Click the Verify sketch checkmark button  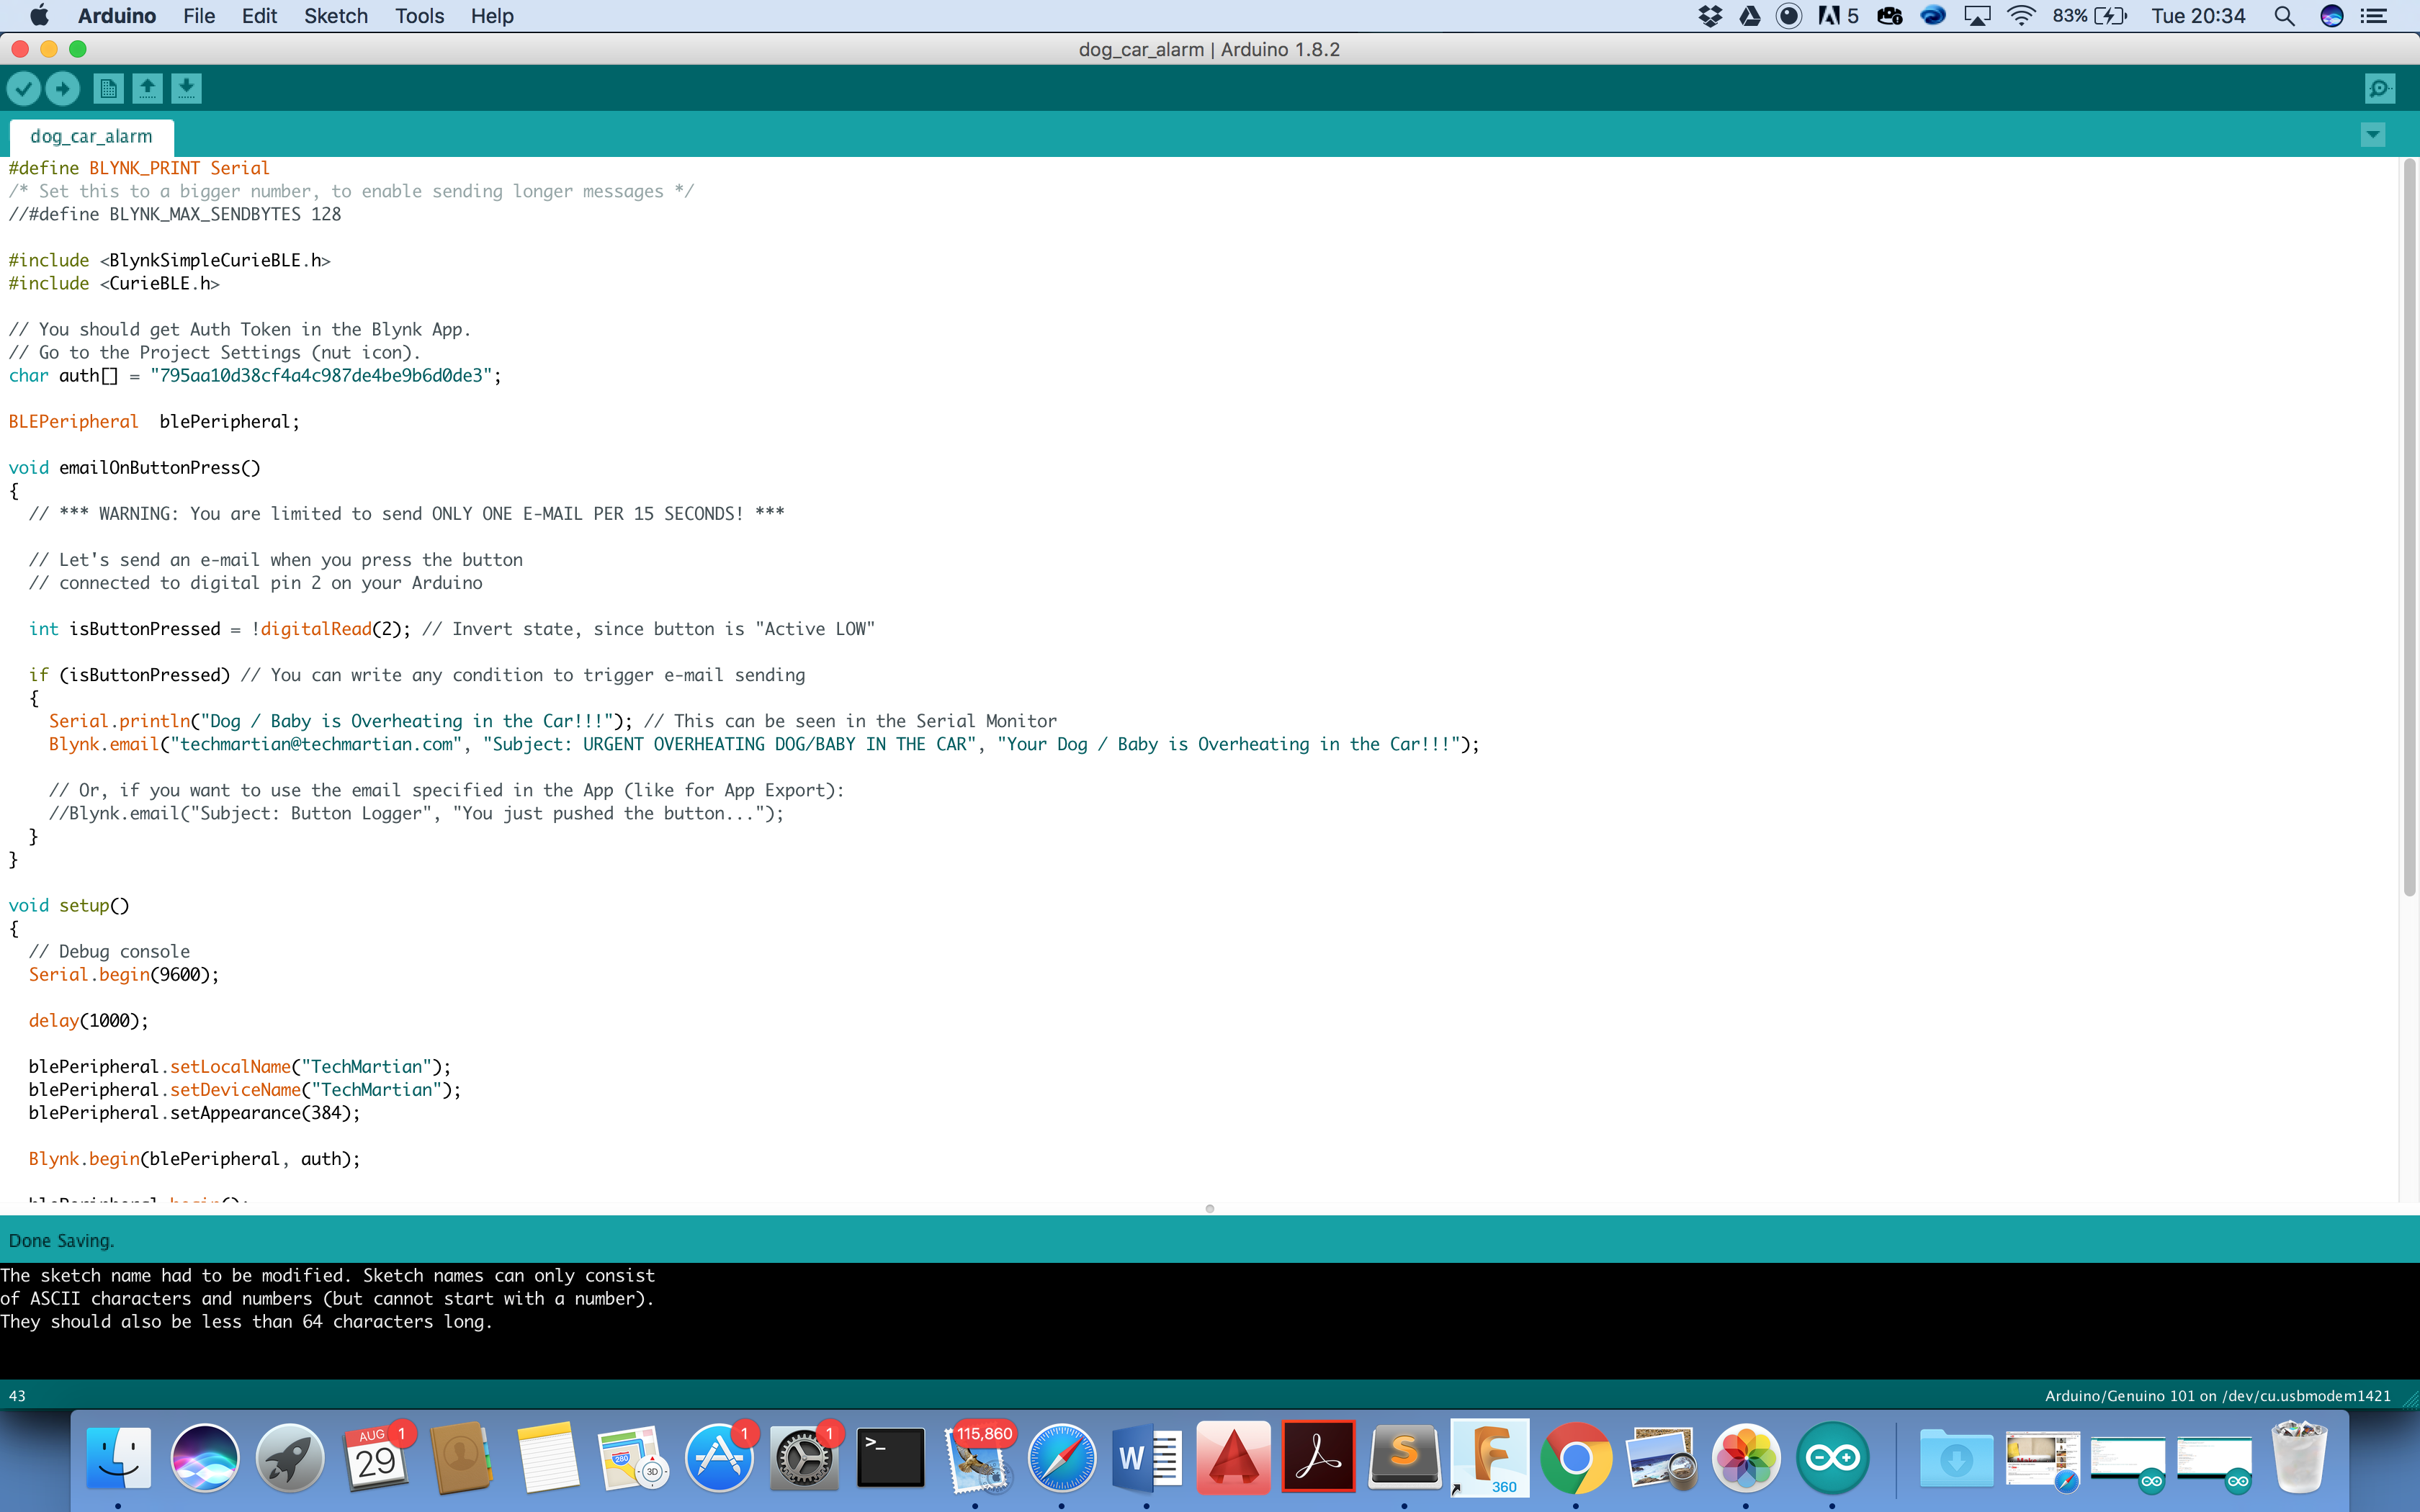[24, 89]
